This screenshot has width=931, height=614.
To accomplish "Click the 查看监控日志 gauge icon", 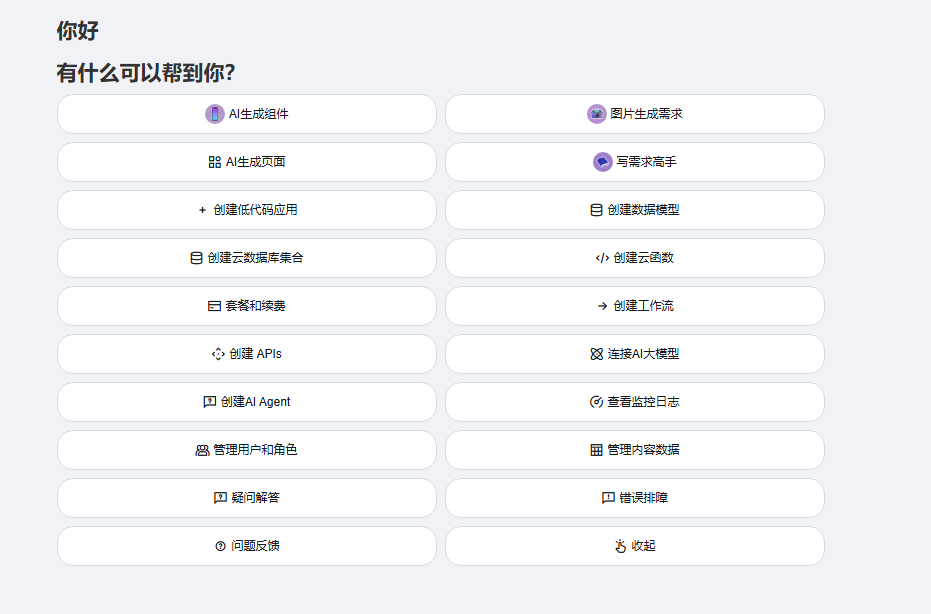I will (x=596, y=402).
